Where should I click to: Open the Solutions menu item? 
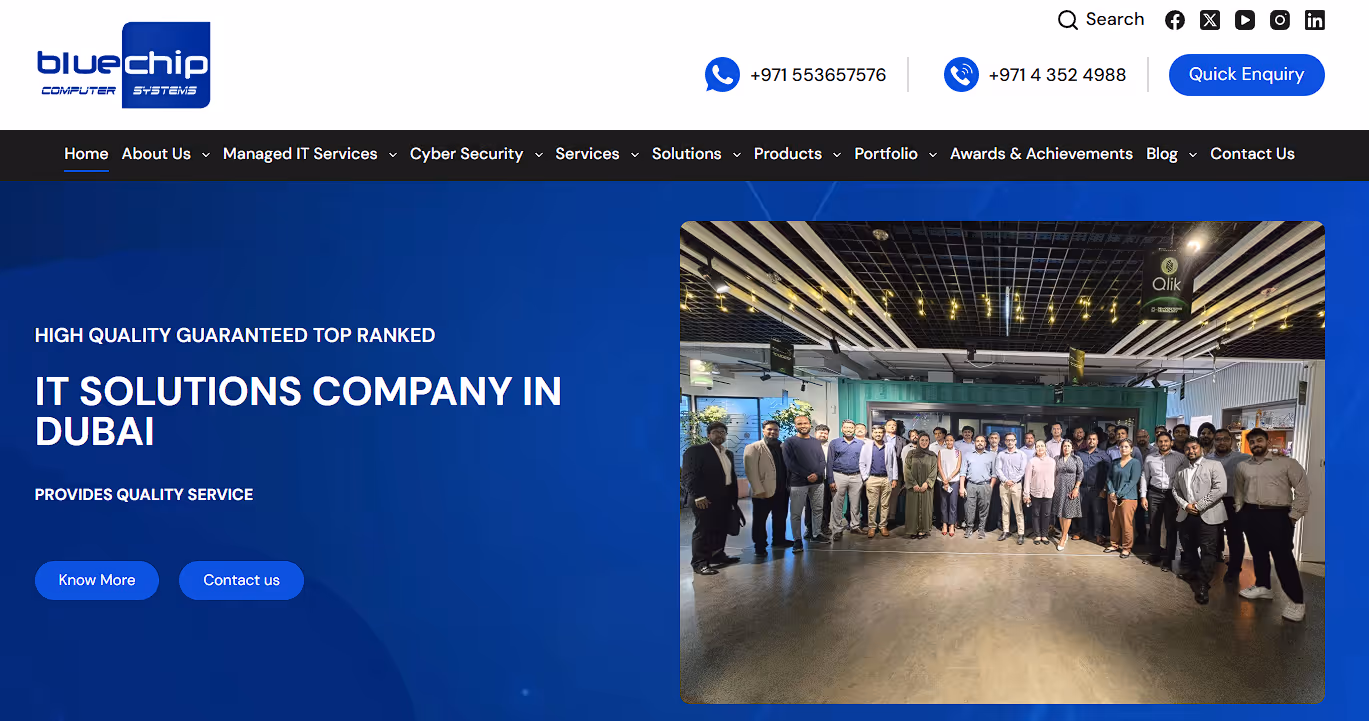click(x=686, y=154)
